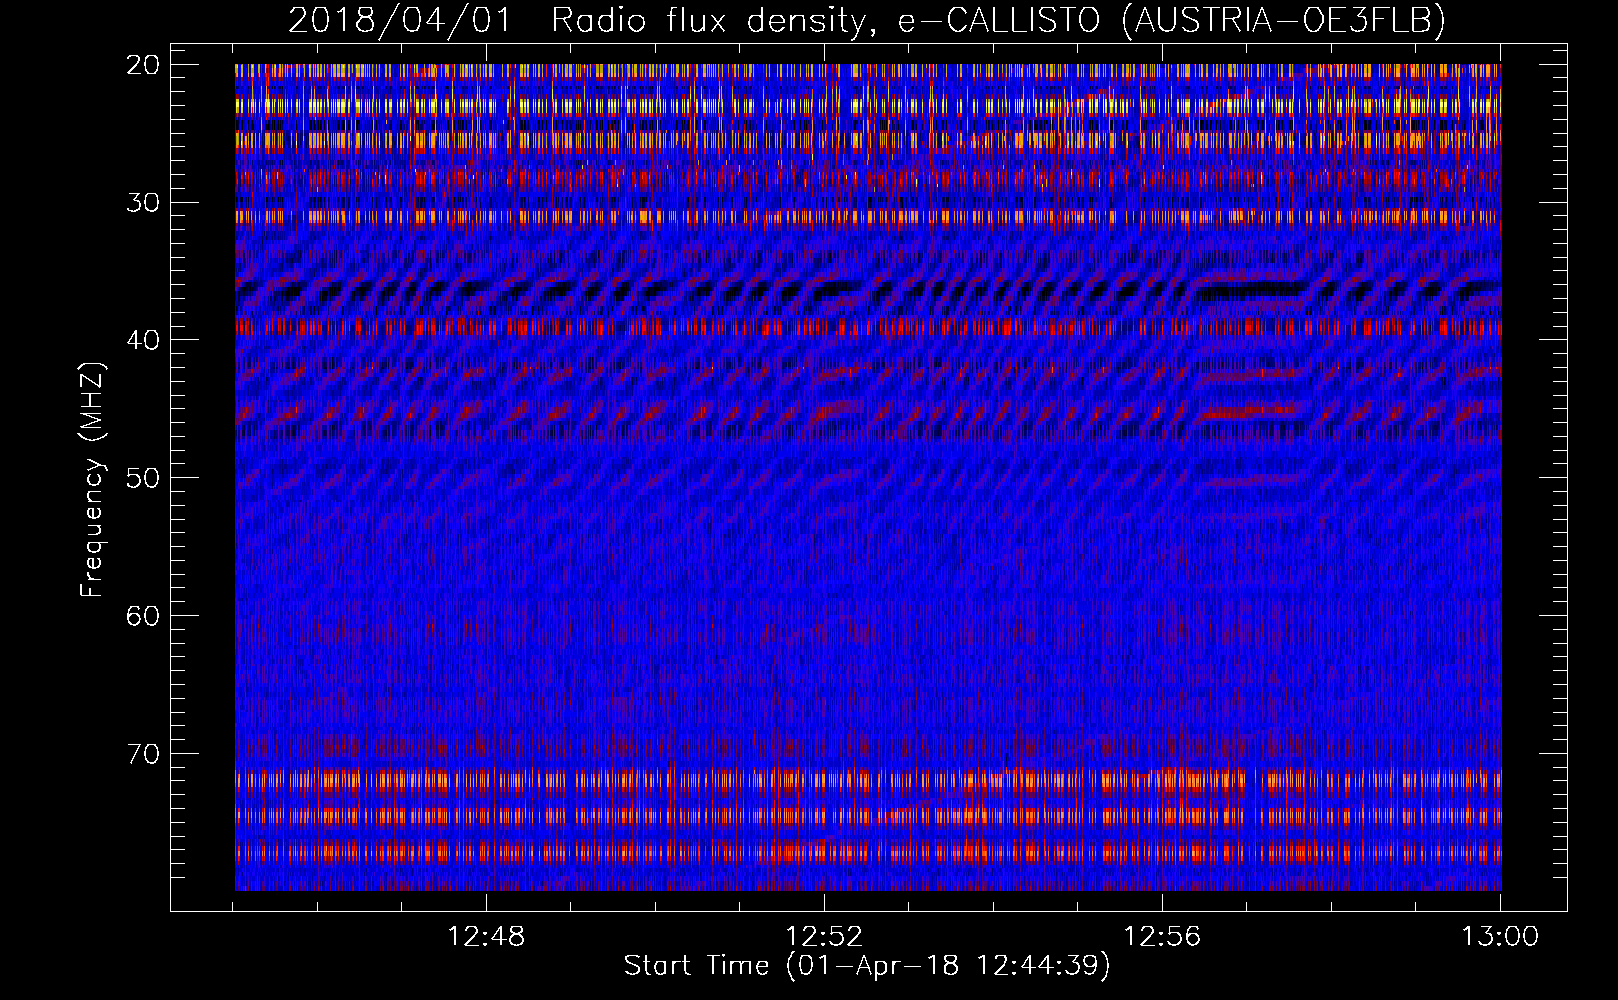
Task: Click the "Start Time (01-Apr-18 12:44:39)" axis label
Action: coord(867,966)
